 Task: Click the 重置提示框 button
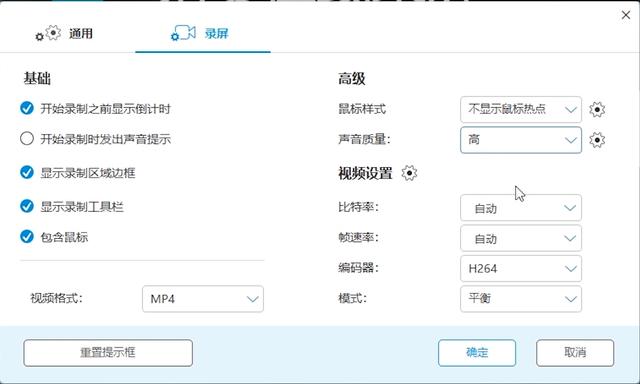click(108, 353)
